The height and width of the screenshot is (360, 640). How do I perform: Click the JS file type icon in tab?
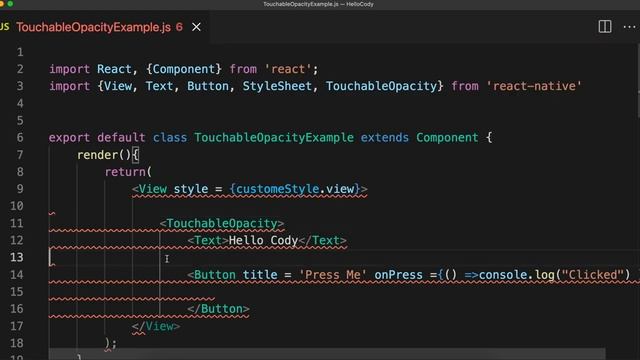click(x=4, y=27)
